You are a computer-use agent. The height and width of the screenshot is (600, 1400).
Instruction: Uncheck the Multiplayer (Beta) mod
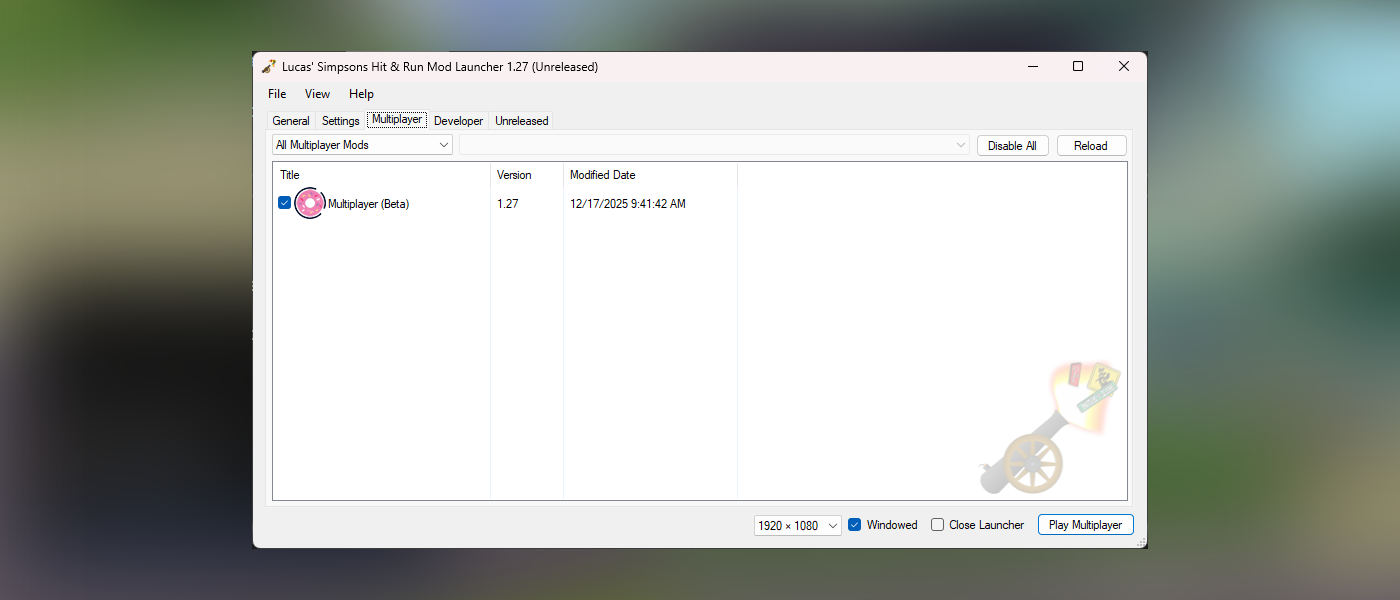click(x=284, y=202)
